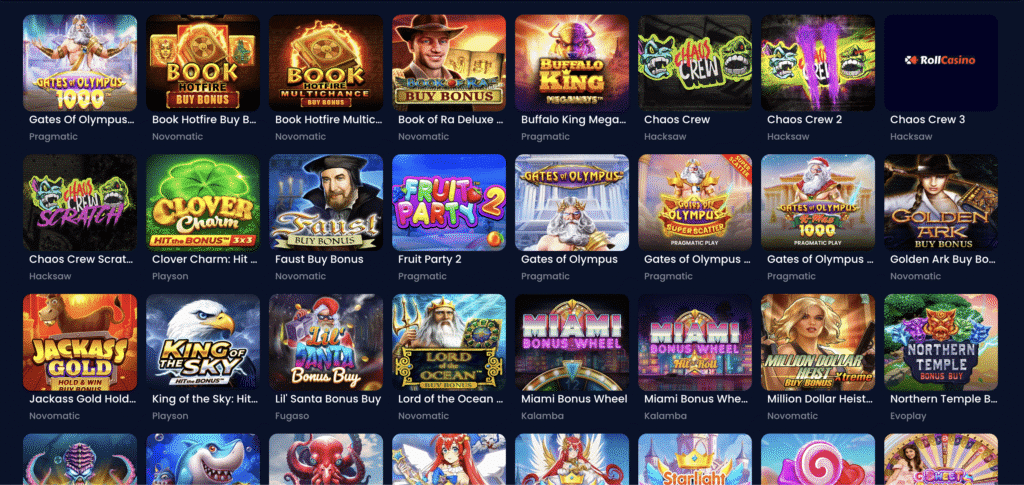
Task: Open the Gates of Olympus 1000 game thumbnail
Action: click(80, 63)
